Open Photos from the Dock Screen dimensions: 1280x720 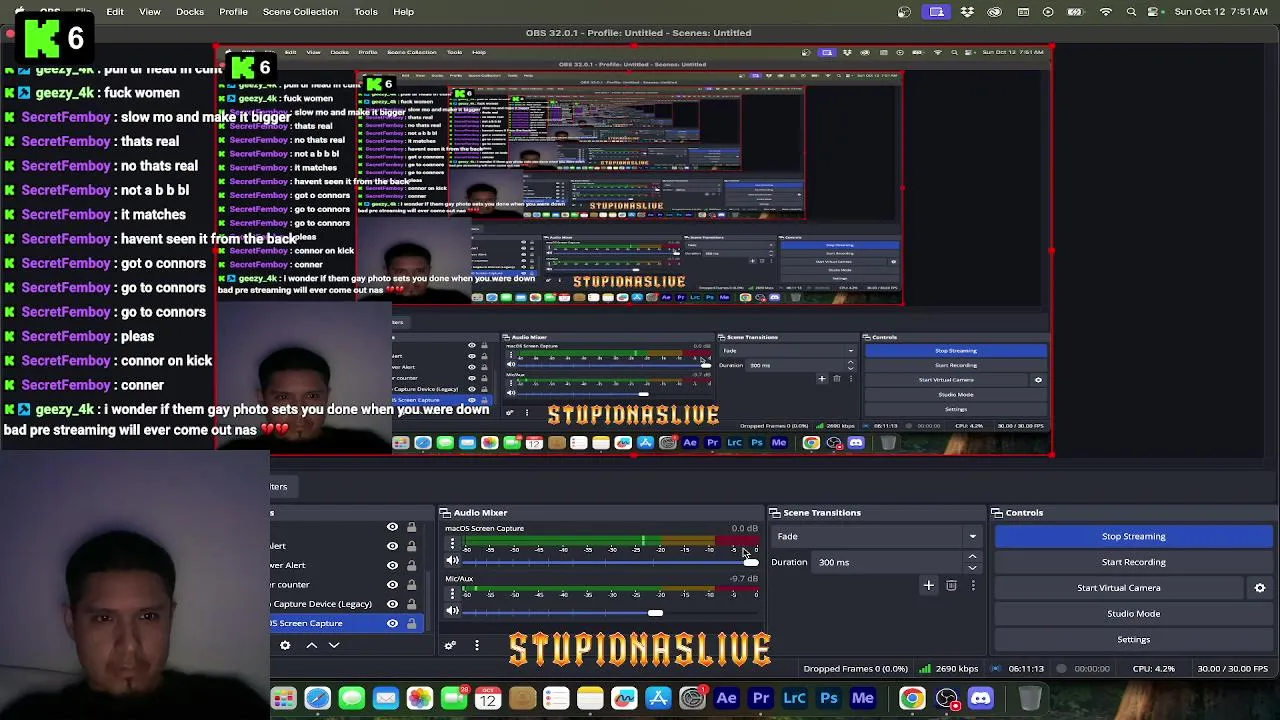(419, 698)
